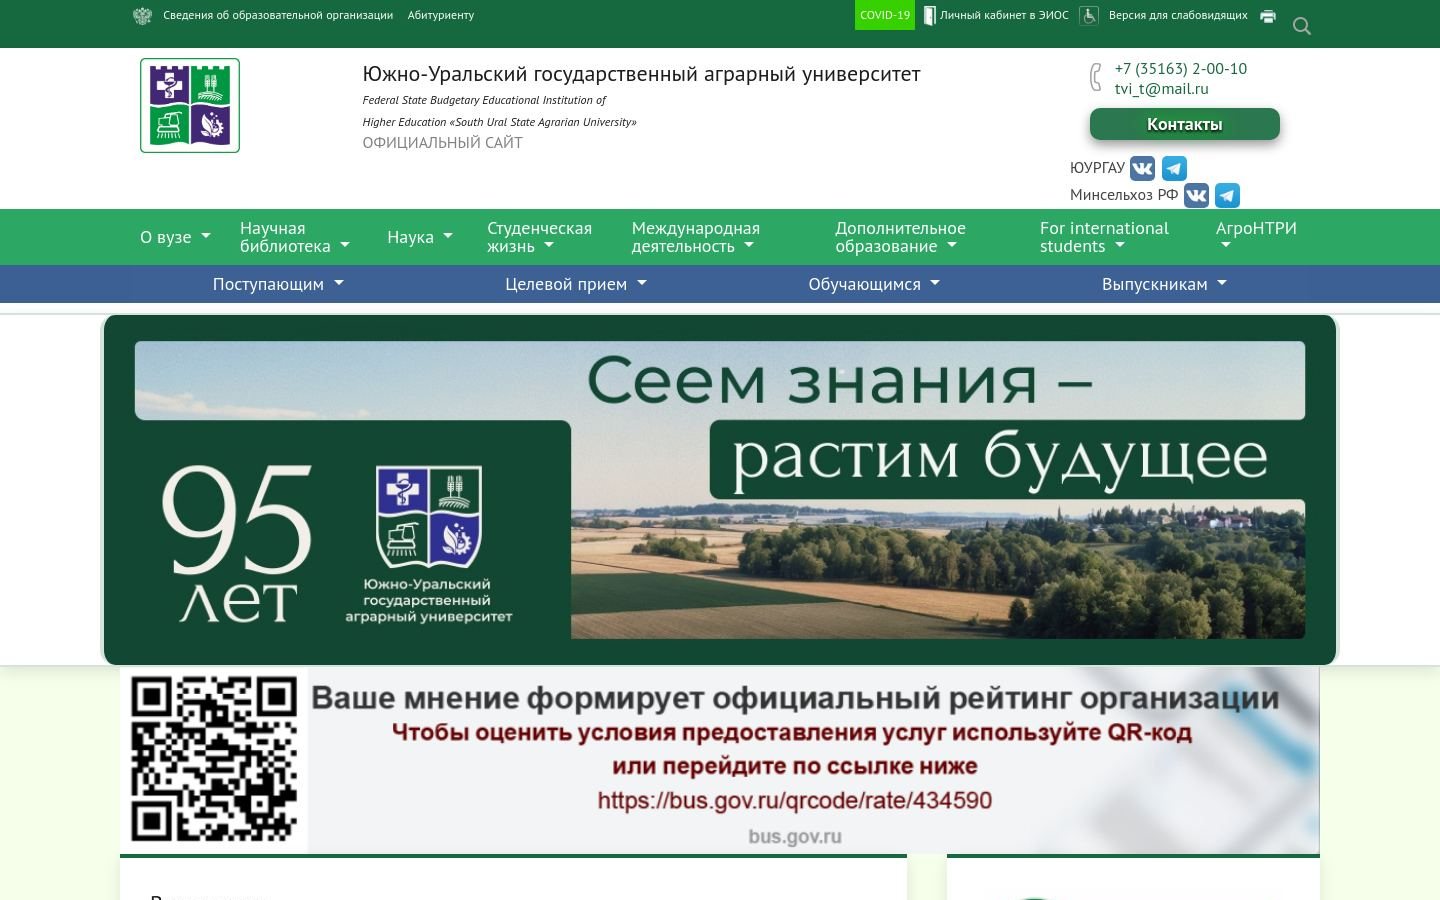Viewport: 1440px width, 900px height.
Task: Open Минсельхоз РФ VK icon
Action: pyautogui.click(x=1196, y=195)
